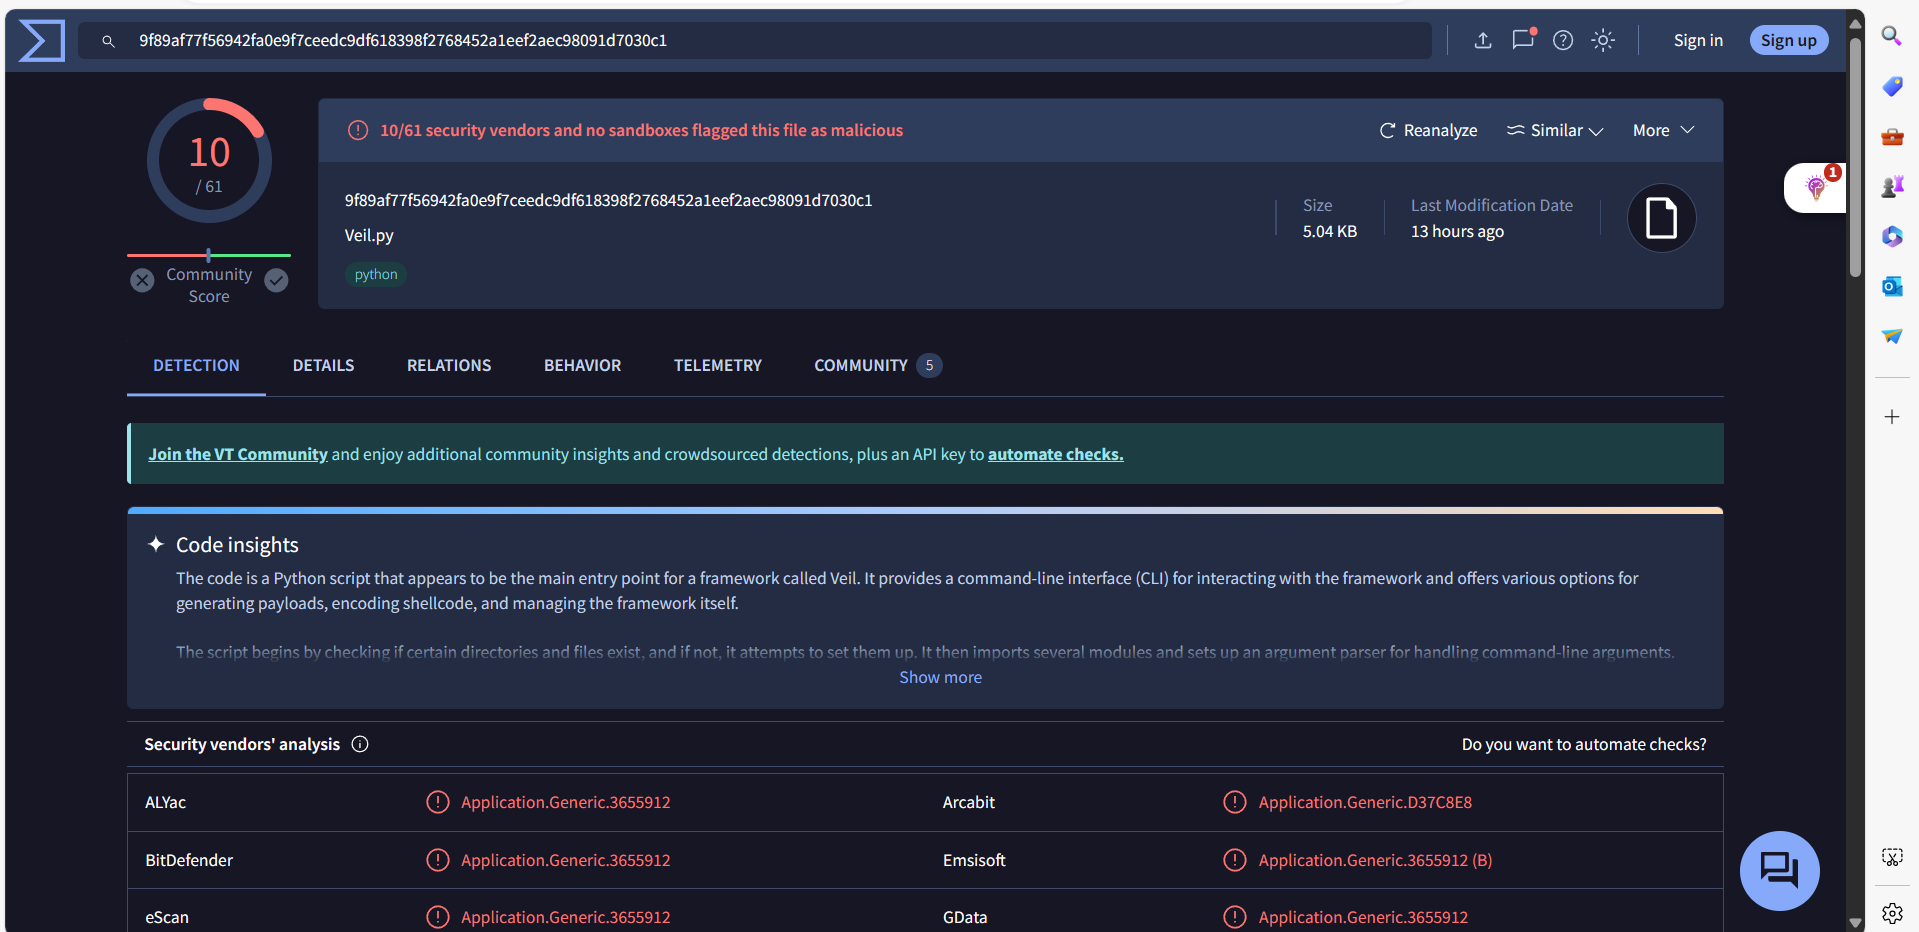This screenshot has width=1919, height=932.
Task: Switch to the DETECTION tab
Action: coord(196,366)
